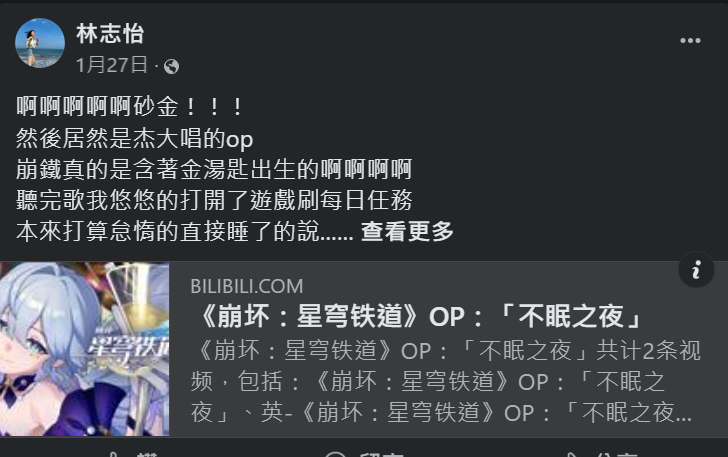Click the BILIBILI.COM source label

[247, 286]
